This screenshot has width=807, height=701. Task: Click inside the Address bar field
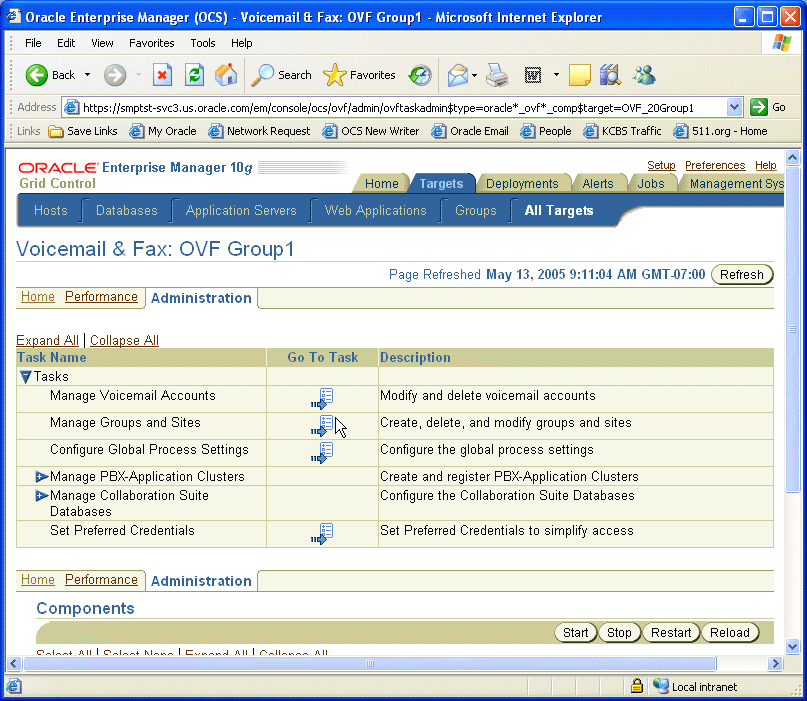400,106
